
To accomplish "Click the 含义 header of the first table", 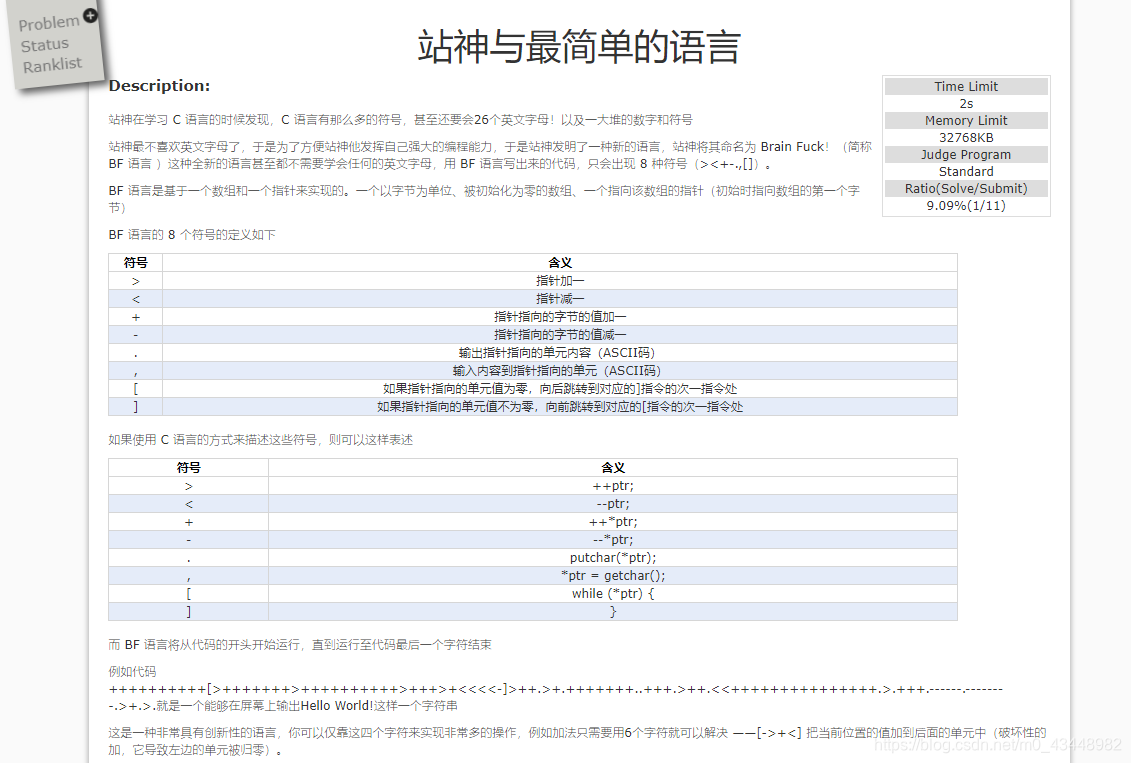I will click(x=560, y=263).
